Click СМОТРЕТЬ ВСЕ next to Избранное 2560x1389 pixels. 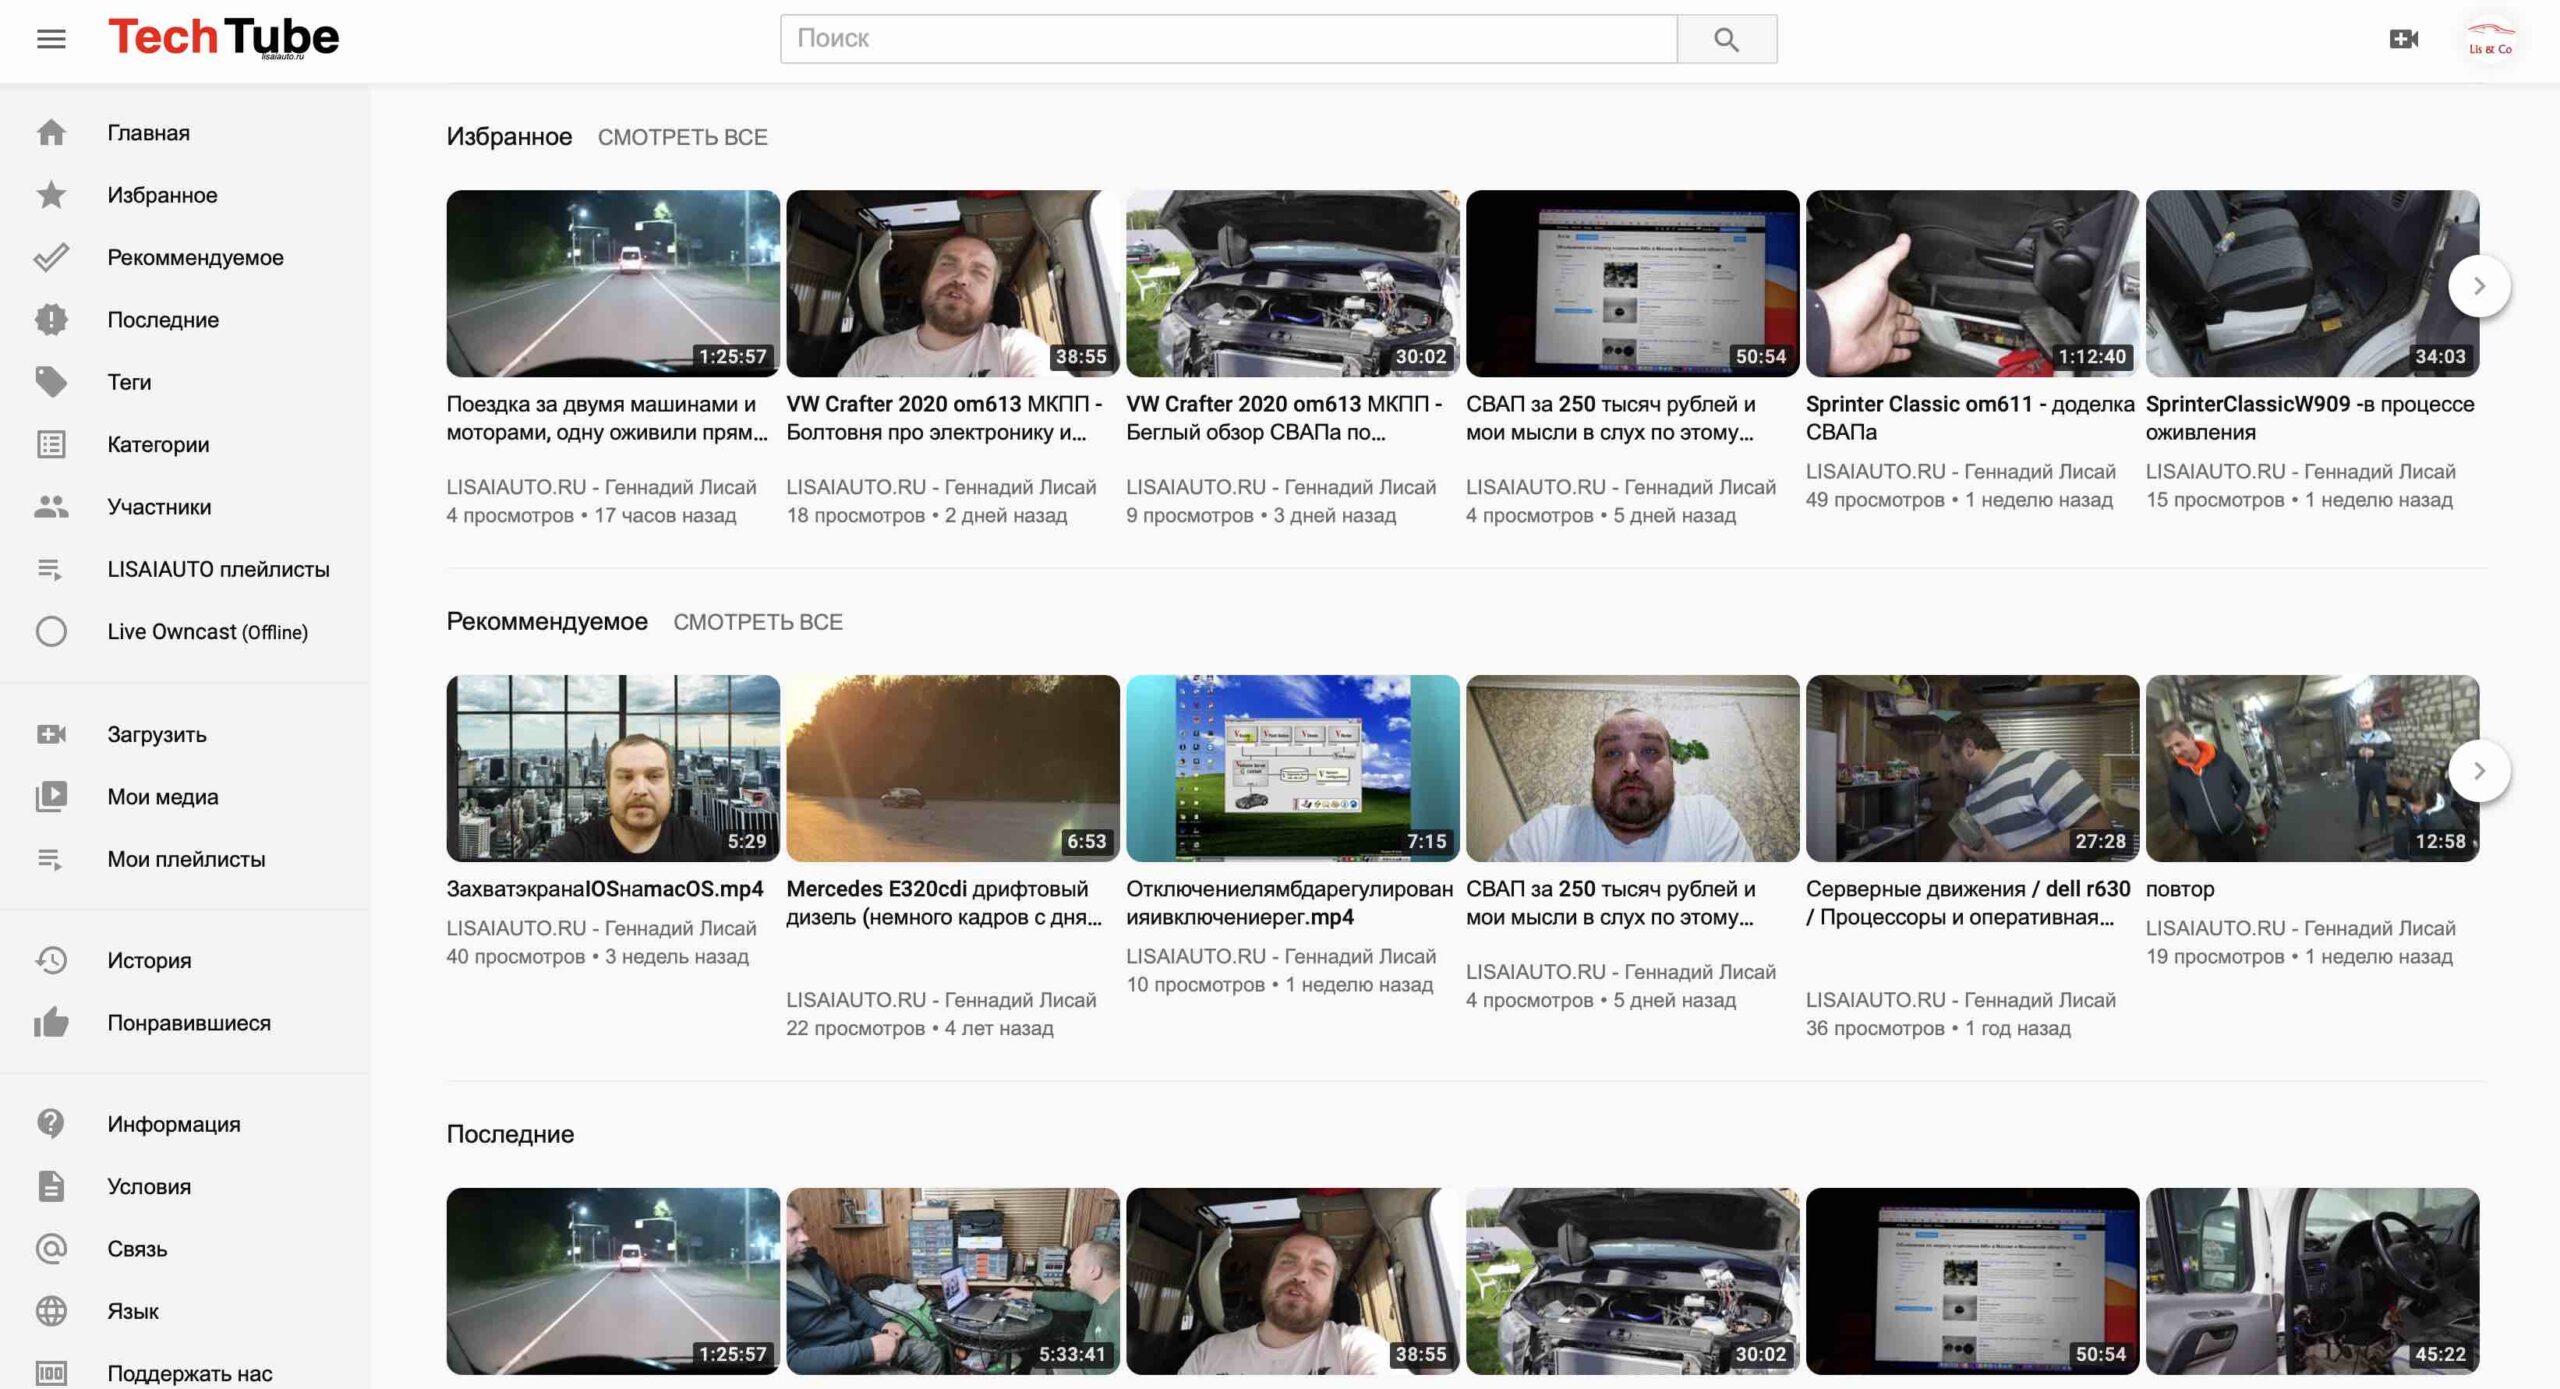(682, 137)
